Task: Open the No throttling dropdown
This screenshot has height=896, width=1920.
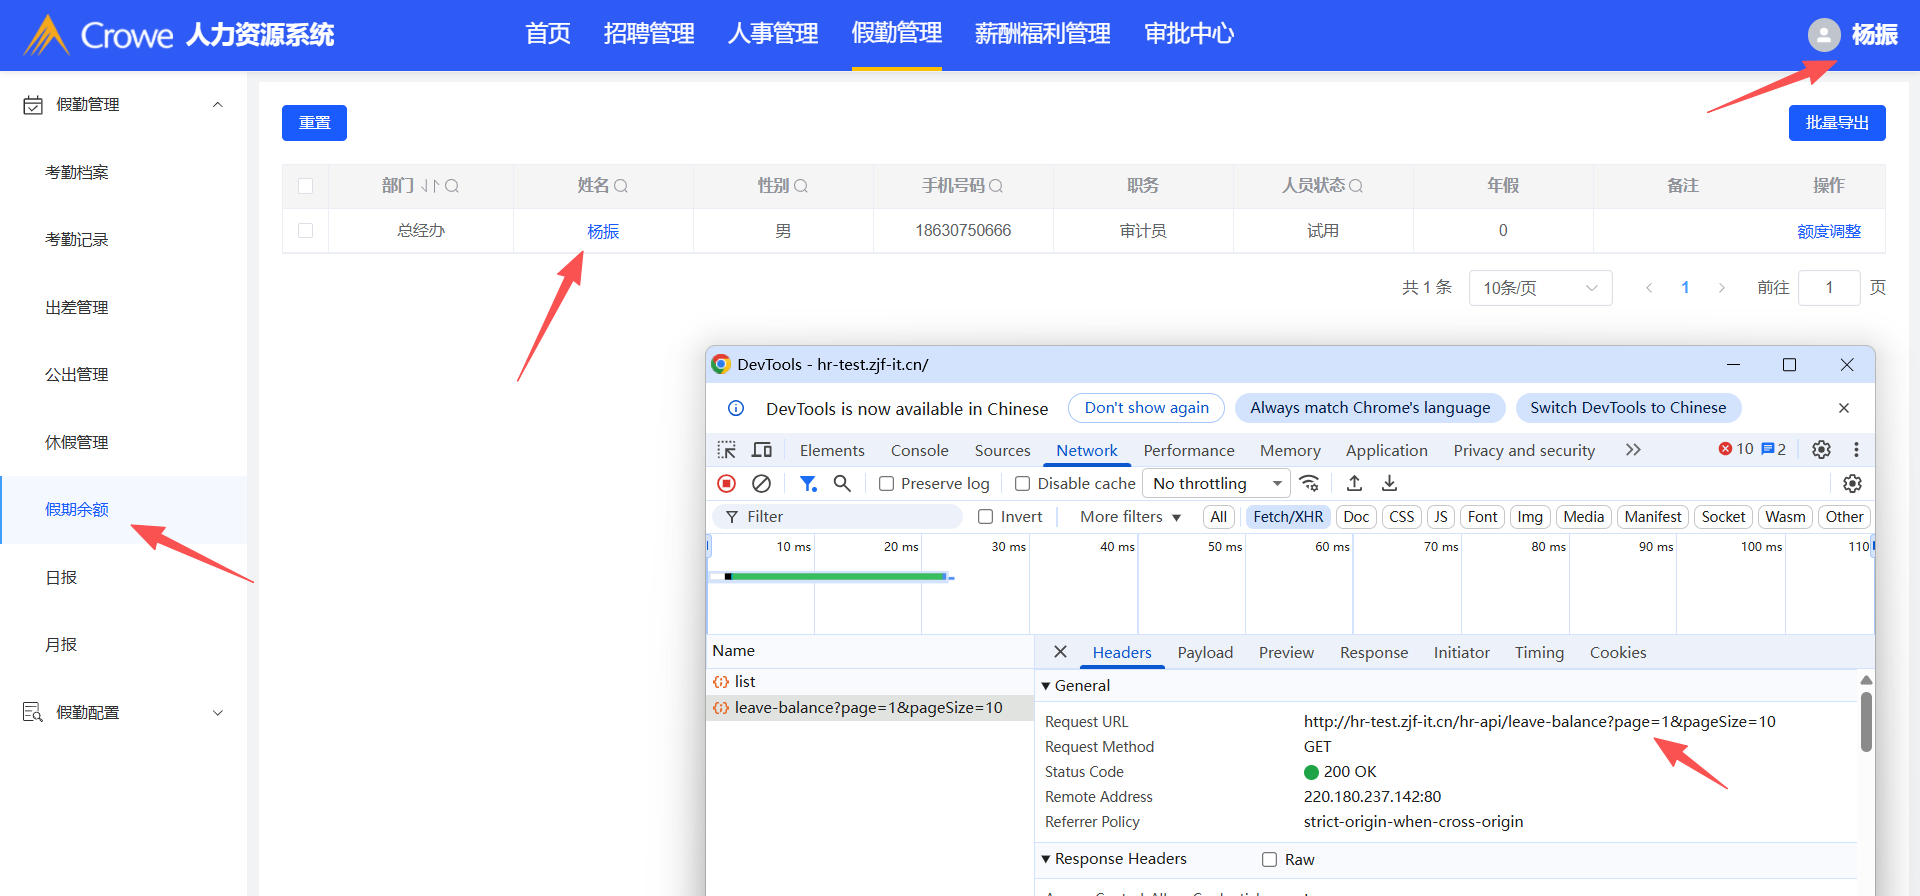Action: tap(1216, 484)
